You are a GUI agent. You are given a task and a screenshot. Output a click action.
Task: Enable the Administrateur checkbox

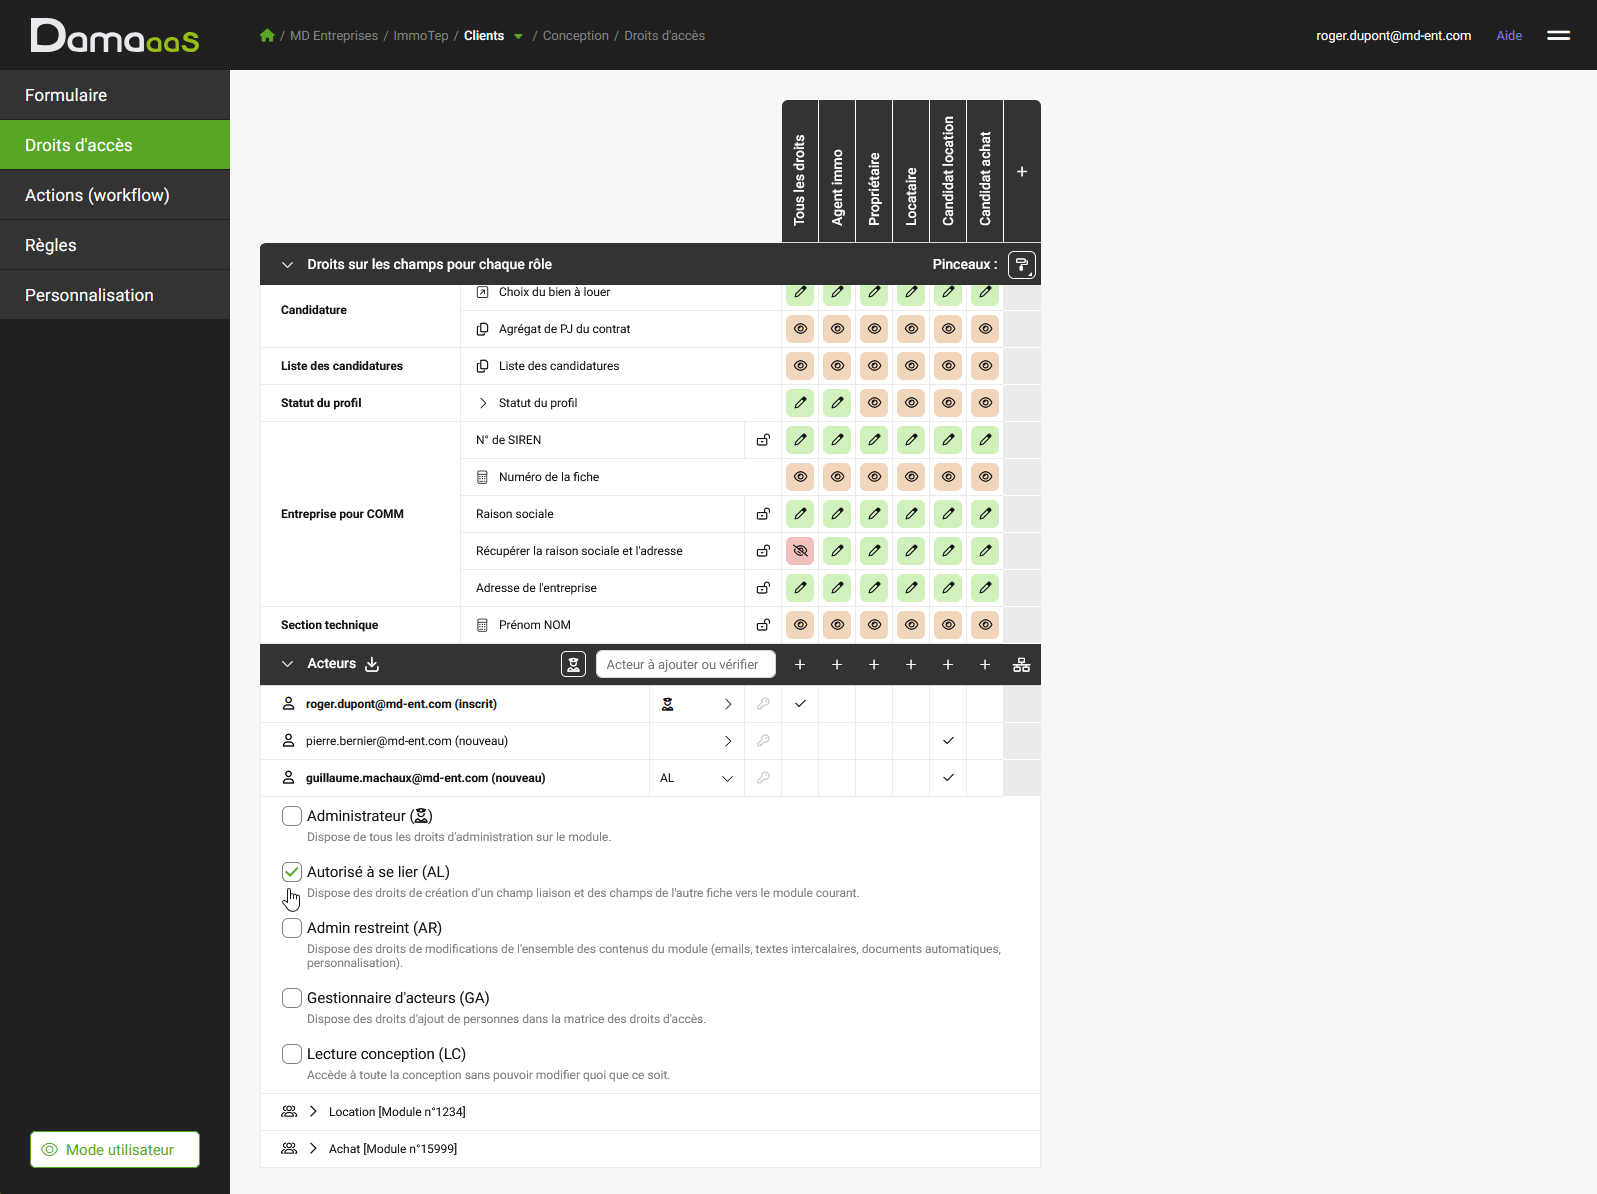click(292, 816)
